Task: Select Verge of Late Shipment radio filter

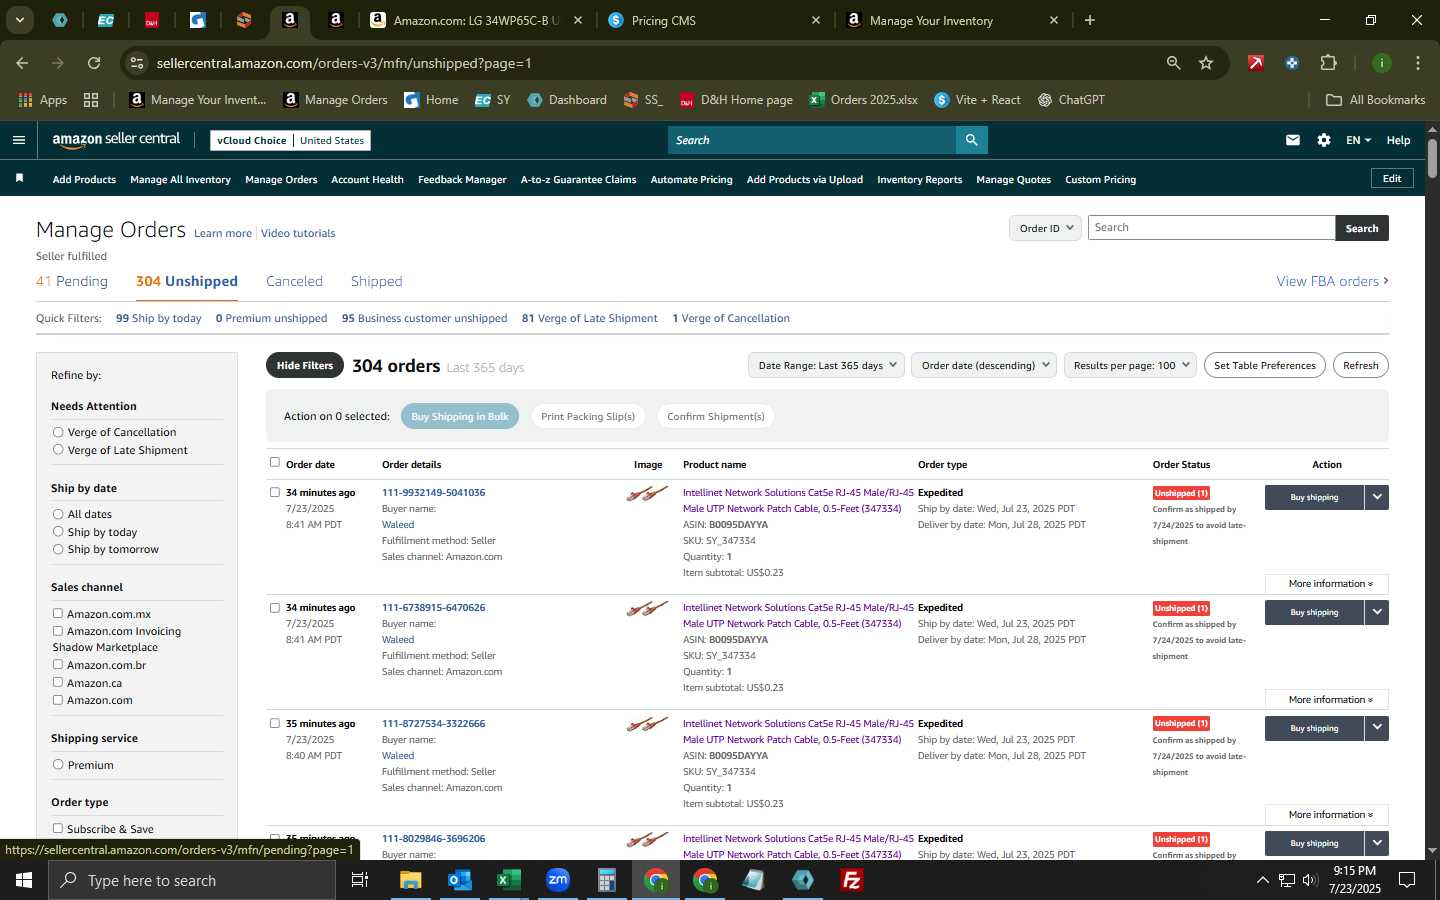Action: (x=58, y=450)
